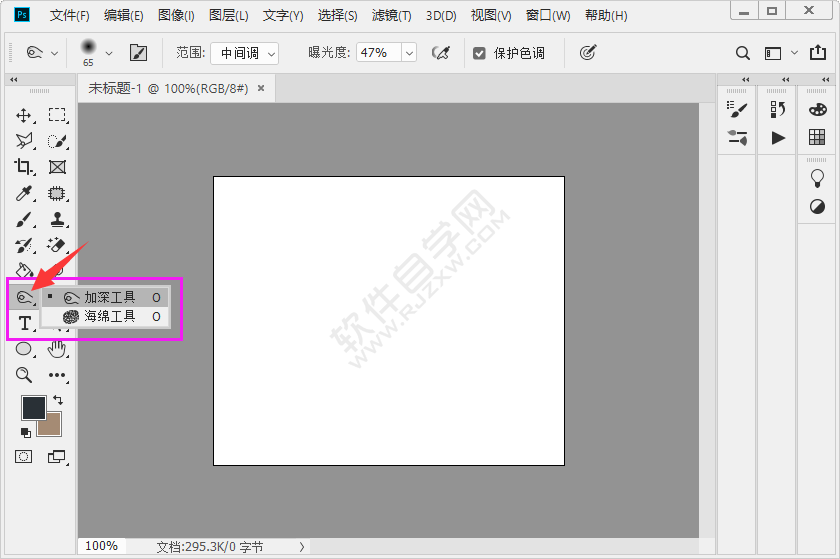Select the Polygonal Lasso tool

(24, 141)
